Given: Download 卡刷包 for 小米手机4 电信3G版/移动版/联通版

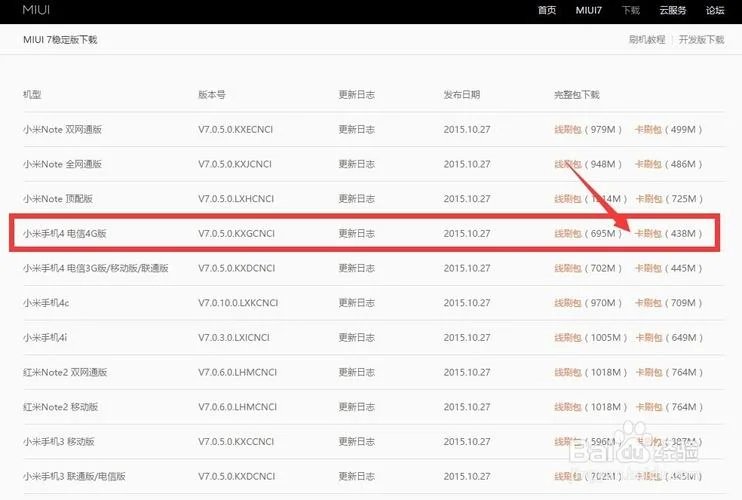Looking at the screenshot, I should point(648,268).
